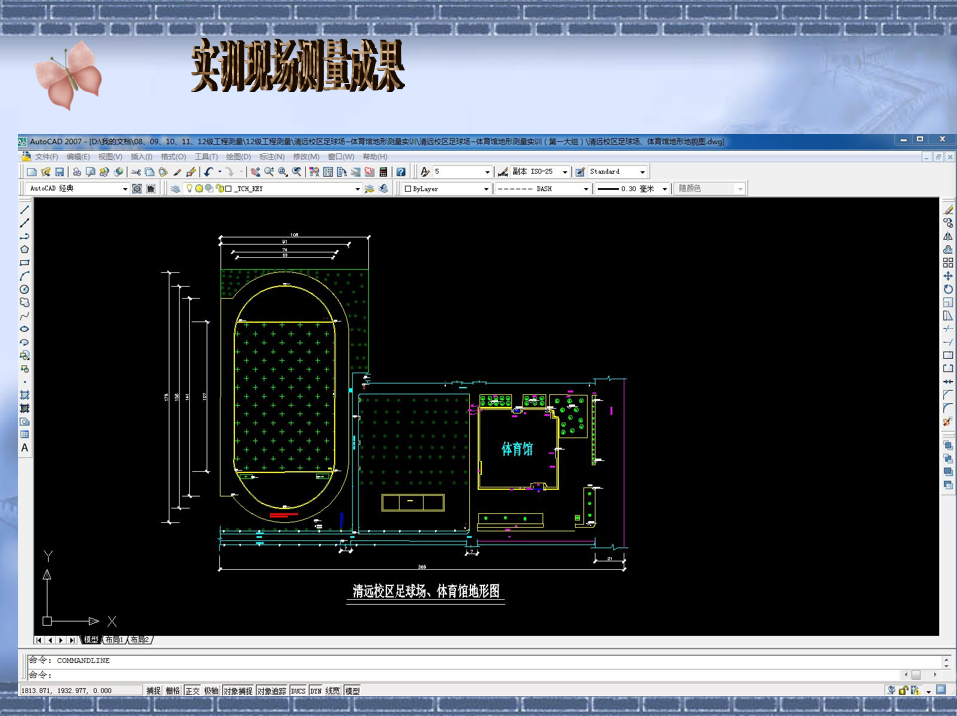The width and height of the screenshot is (957, 716).
Task: Select the Erase tool in modify toolbar
Action: click(948, 210)
